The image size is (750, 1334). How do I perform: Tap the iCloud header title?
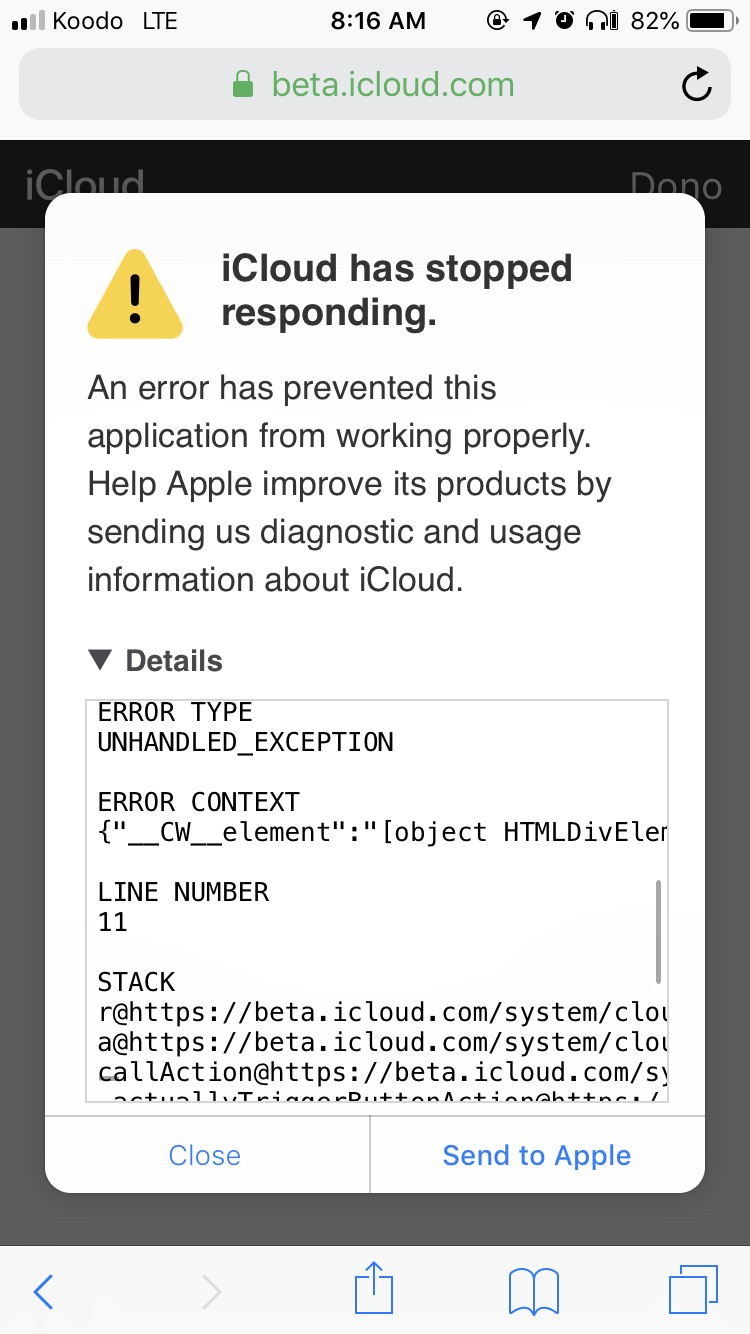(x=85, y=185)
